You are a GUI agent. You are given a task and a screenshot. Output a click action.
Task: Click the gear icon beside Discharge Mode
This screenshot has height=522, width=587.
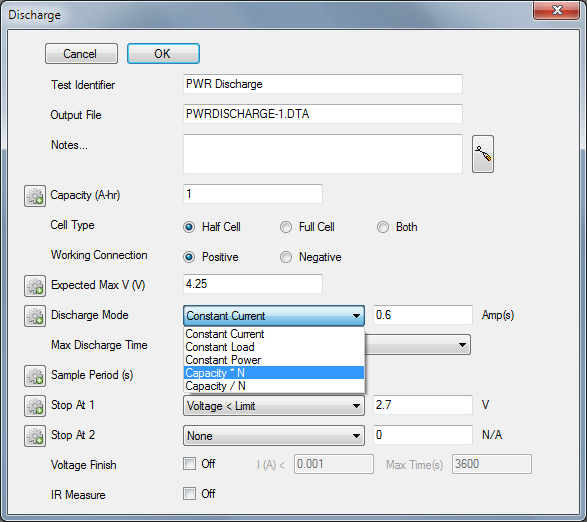[x=35, y=316]
